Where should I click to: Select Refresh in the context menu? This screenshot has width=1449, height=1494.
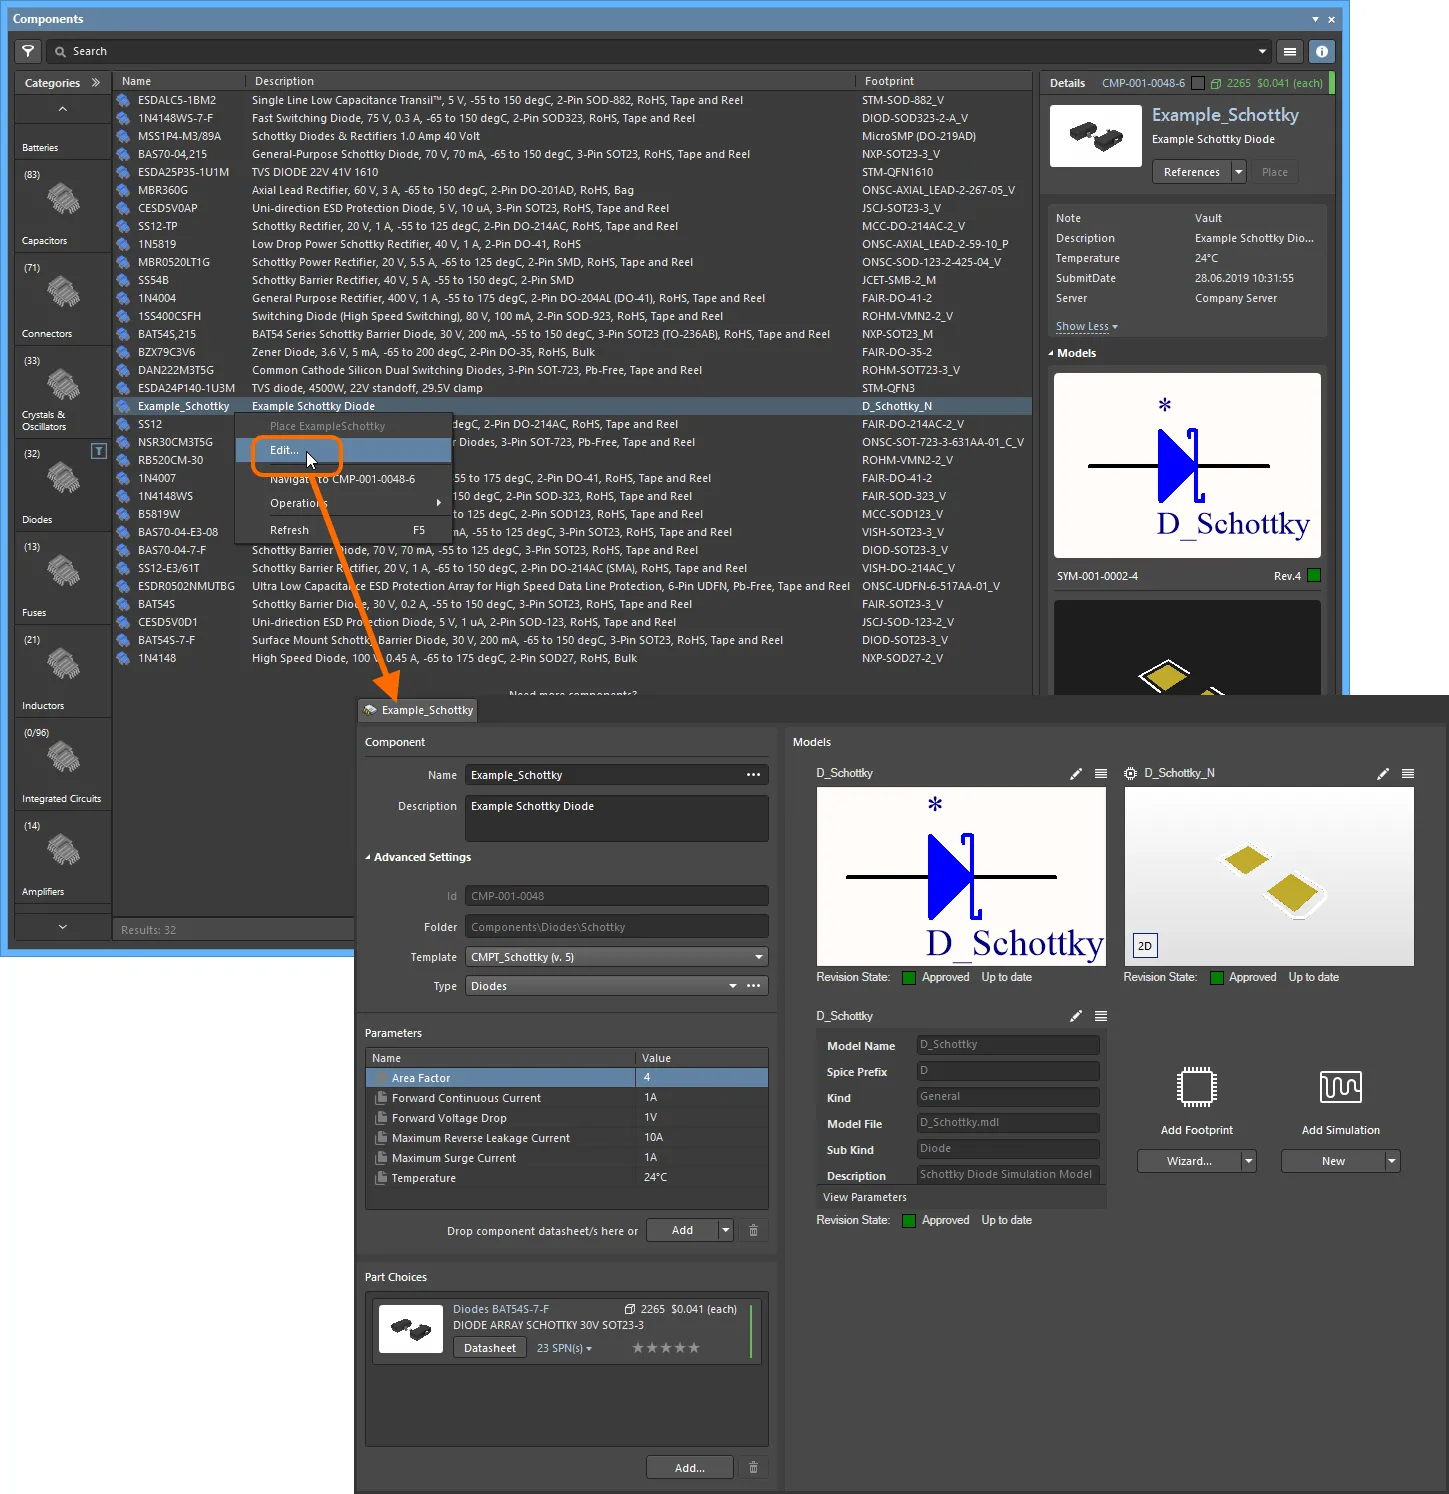289,531
